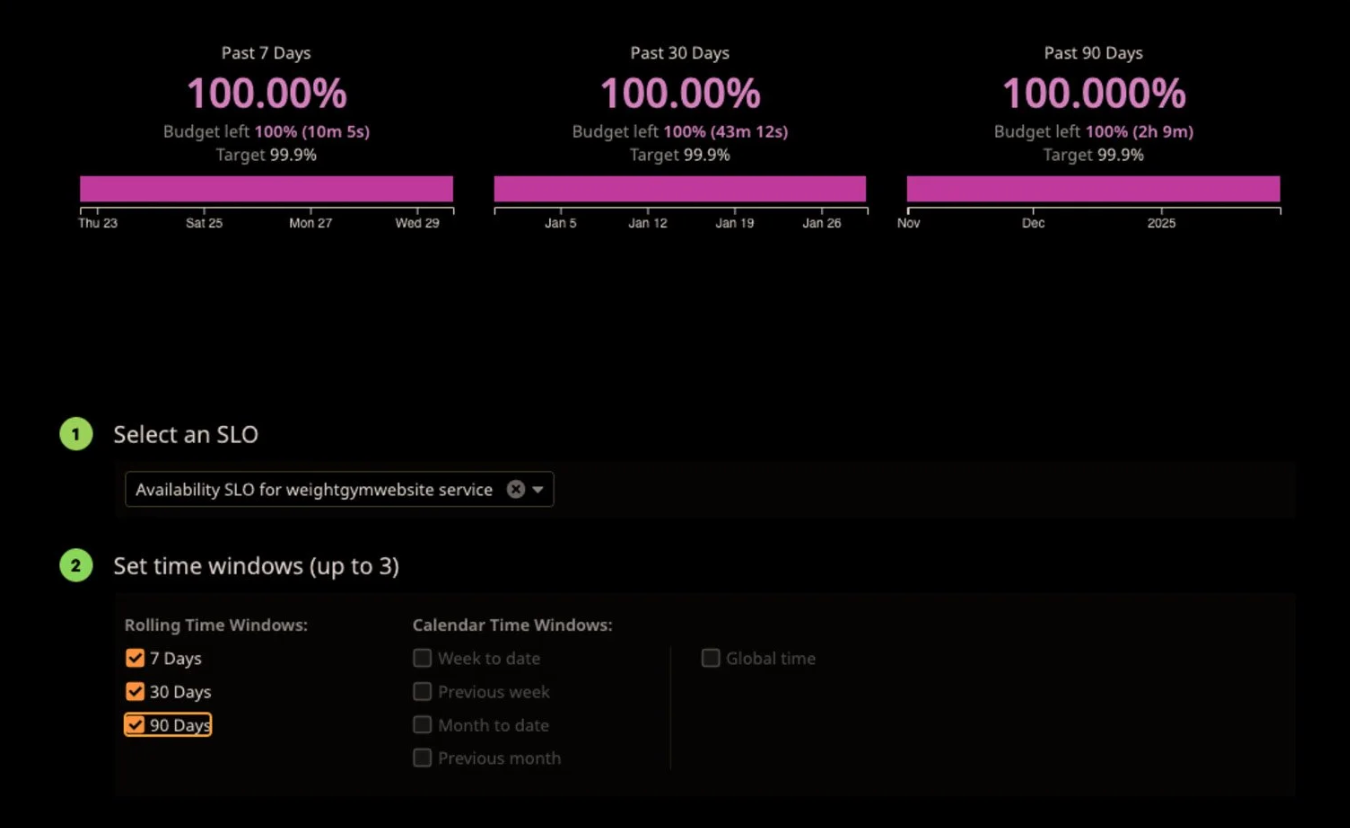Click the Past 30 Days budget progress bar
This screenshot has width=1350, height=828.
point(680,188)
